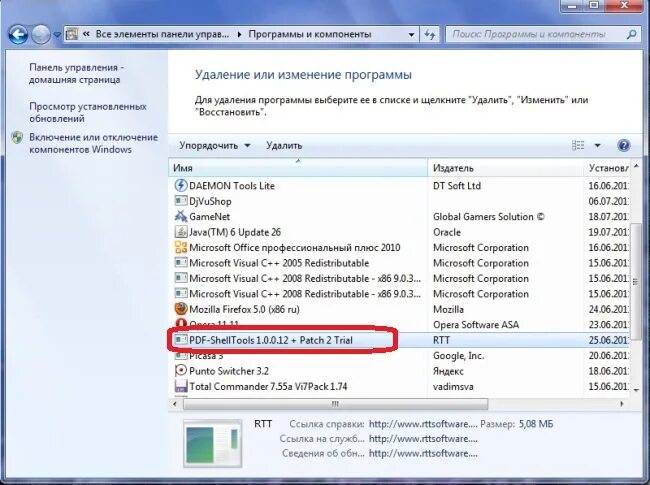Open 'Просмотр установленных обновлений' link
Viewport: 650px width, 485px height.
tap(88, 112)
